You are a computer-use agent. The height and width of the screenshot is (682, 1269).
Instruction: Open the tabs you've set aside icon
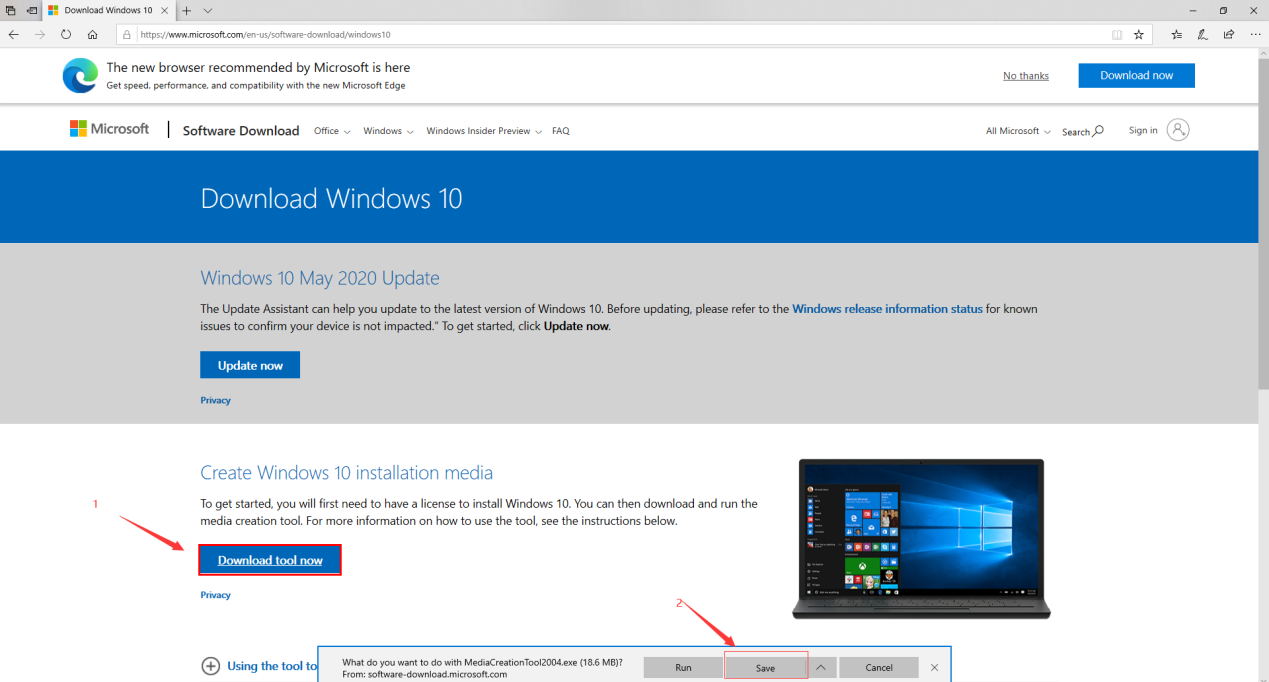tap(11, 10)
